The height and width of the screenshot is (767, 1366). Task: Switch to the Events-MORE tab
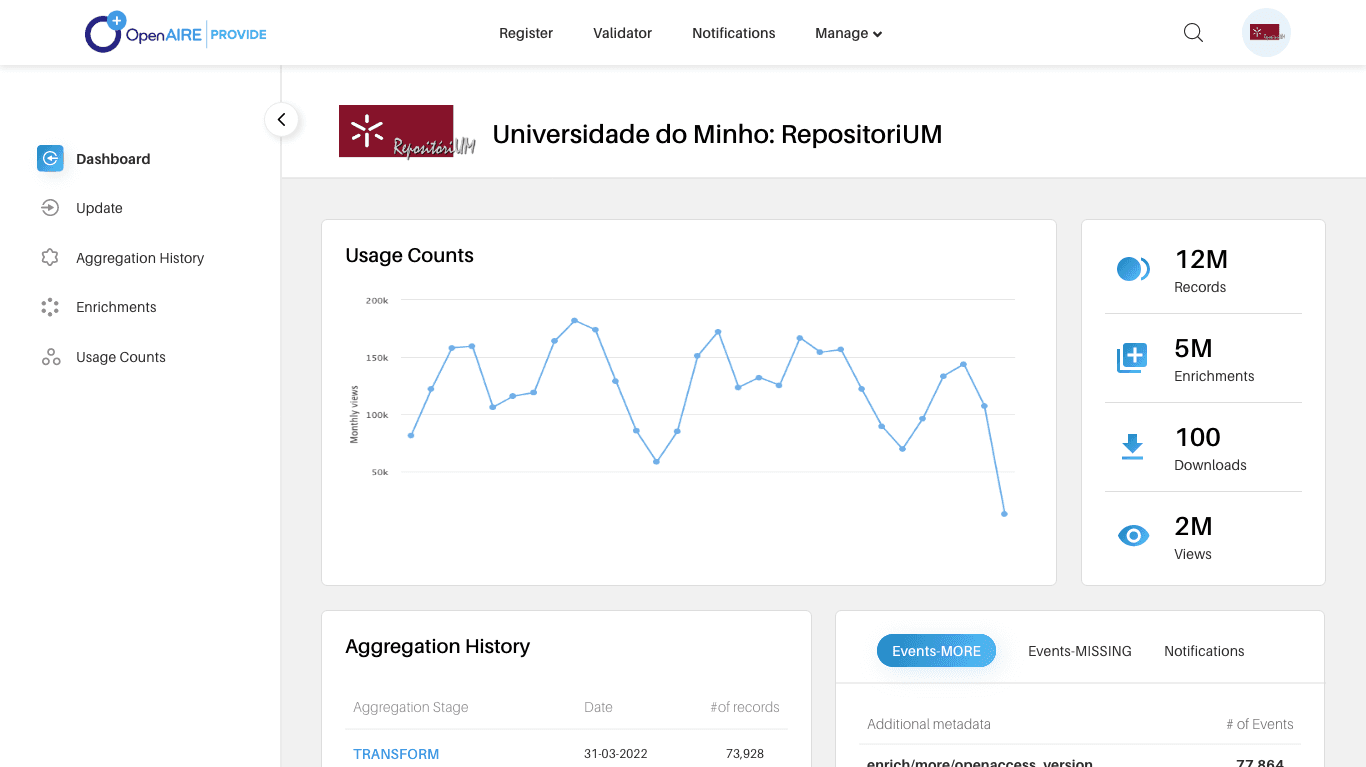tap(937, 651)
